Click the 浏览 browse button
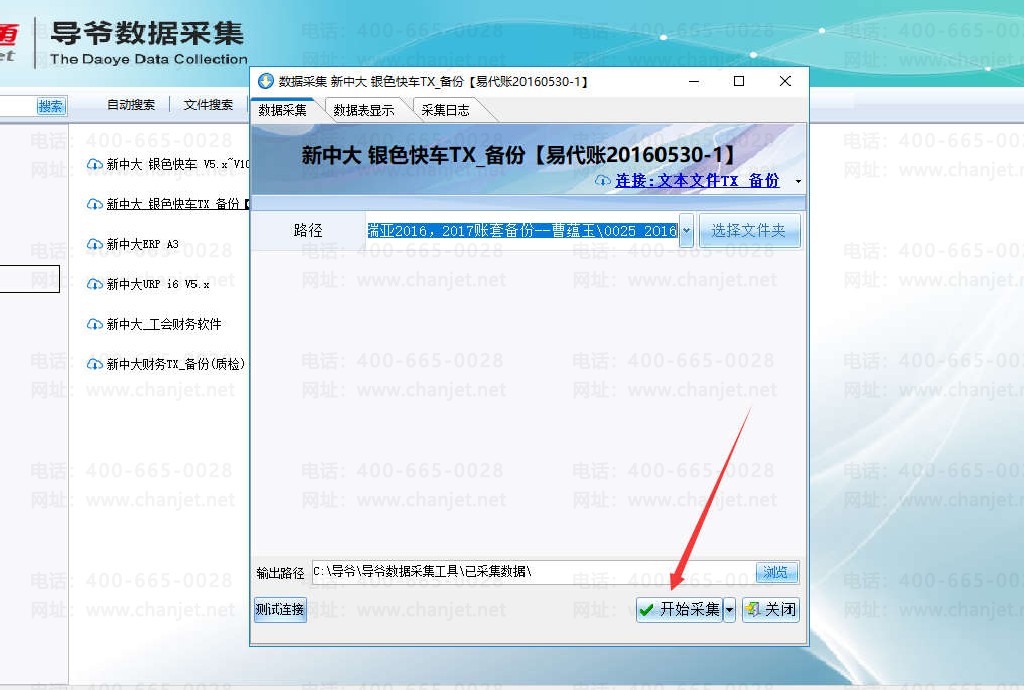The height and width of the screenshot is (690, 1024). point(776,572)
